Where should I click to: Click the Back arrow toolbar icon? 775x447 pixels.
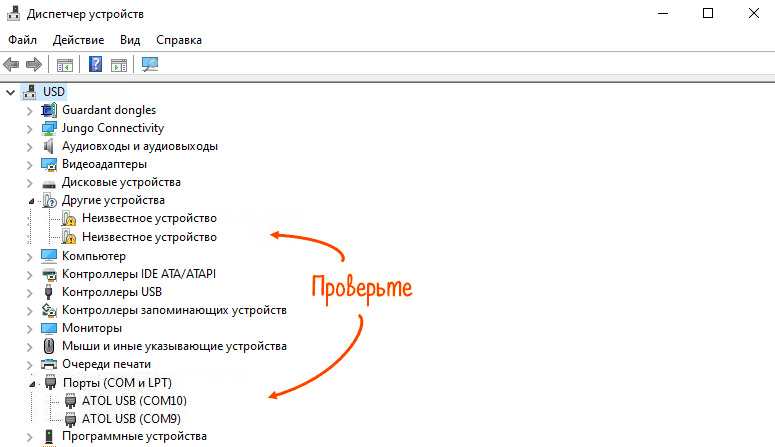tap(11, 64)
